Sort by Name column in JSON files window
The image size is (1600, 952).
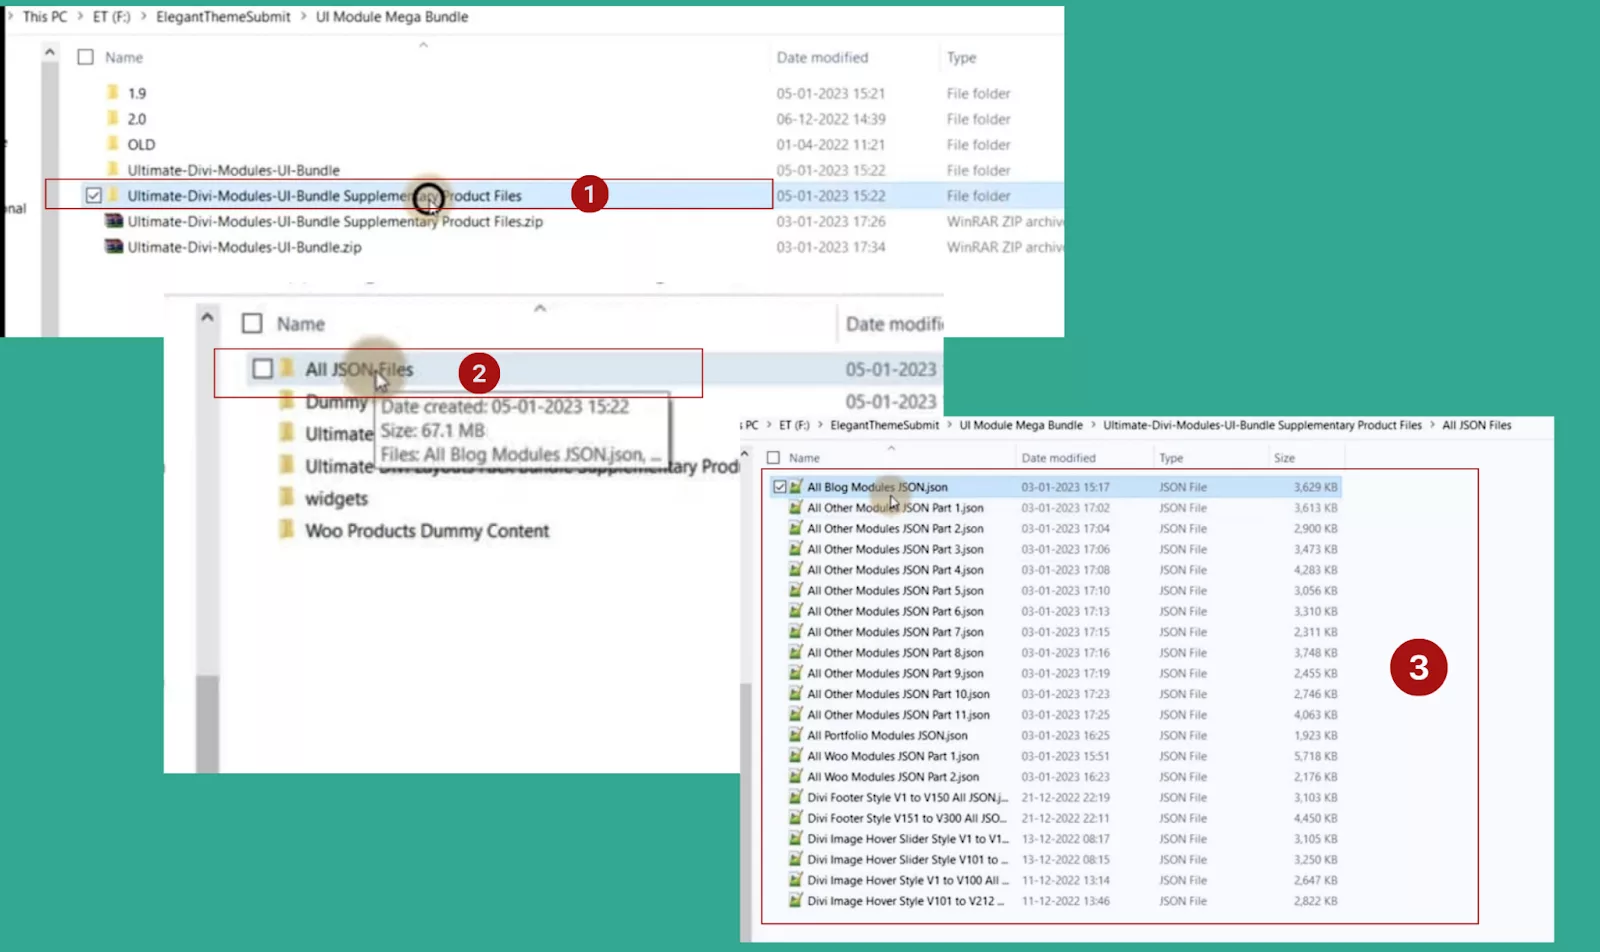(x=804, y=458)
